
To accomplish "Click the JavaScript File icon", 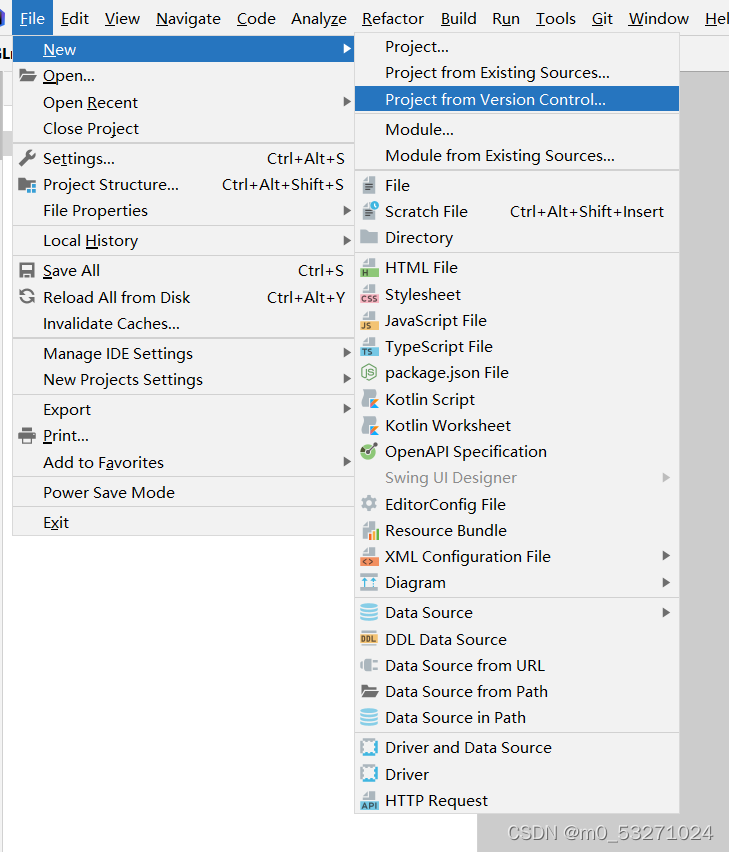I will (369, 321).
